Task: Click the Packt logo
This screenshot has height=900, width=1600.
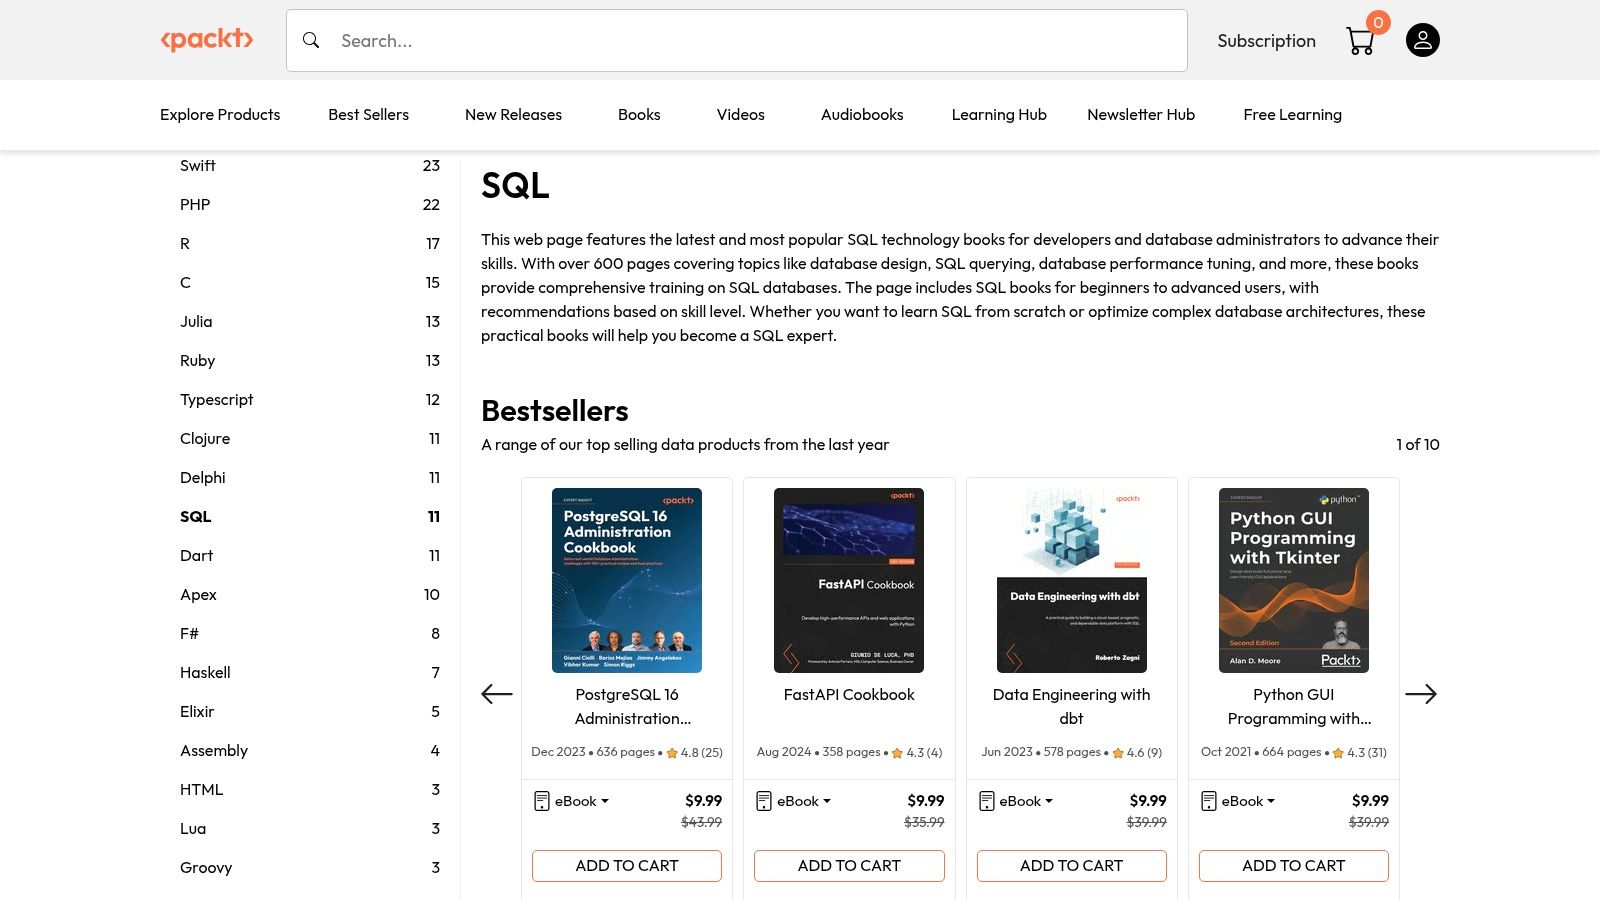Action: 207,40
